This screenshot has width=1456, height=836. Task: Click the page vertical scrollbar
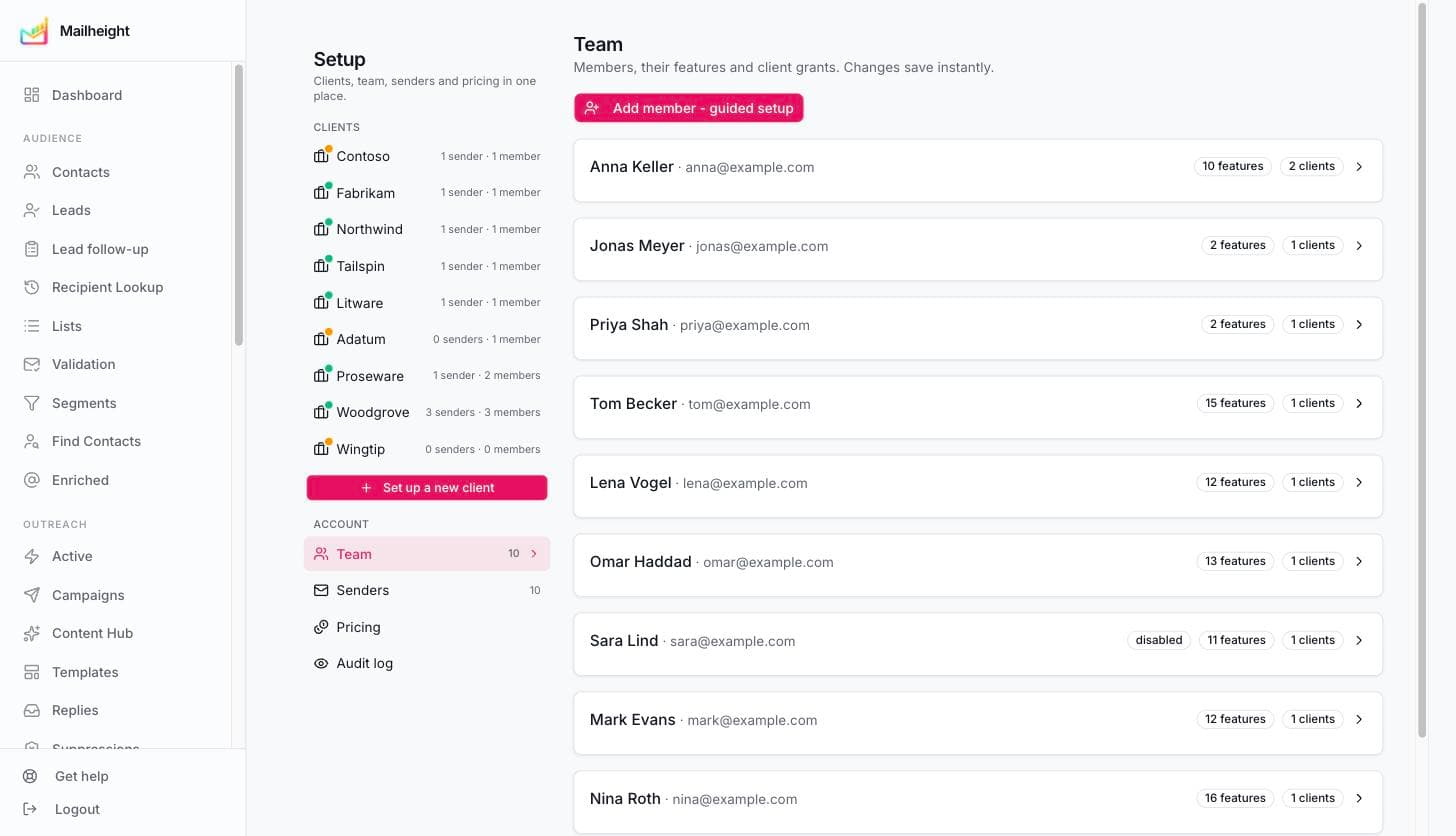click(x=1422, y=370)
